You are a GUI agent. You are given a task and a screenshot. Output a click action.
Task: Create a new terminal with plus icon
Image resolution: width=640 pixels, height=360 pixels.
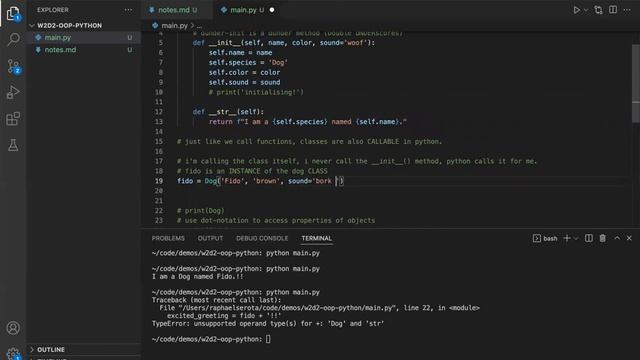567,238
